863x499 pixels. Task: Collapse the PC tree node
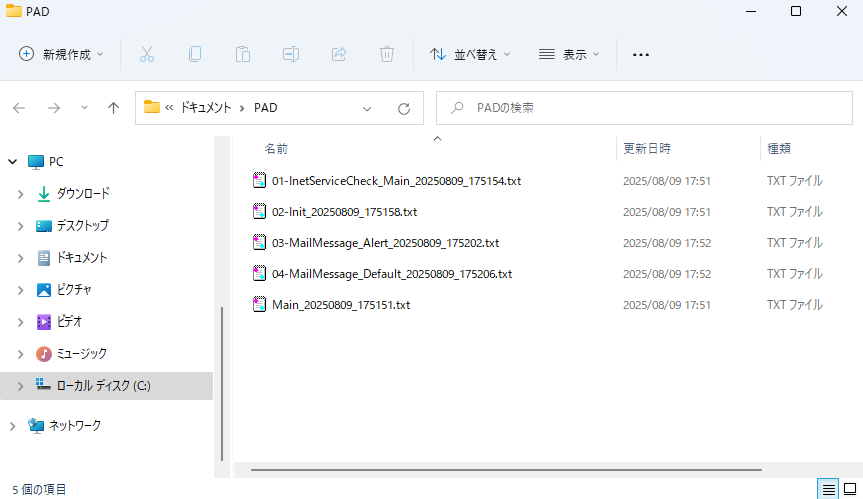[x=12, y=162]
